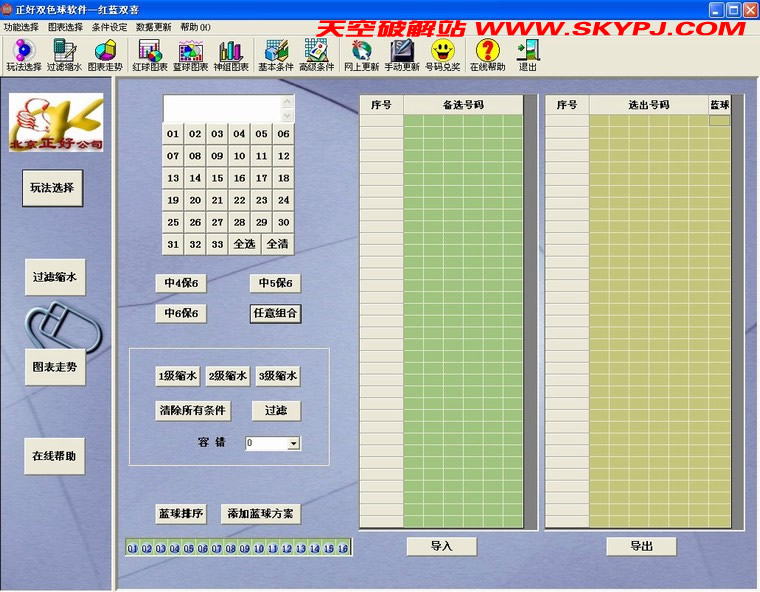Toggle blue ball 08 in bottom strip
The image size is (760, 592).
pyautogui.click(x=230, y=548)
